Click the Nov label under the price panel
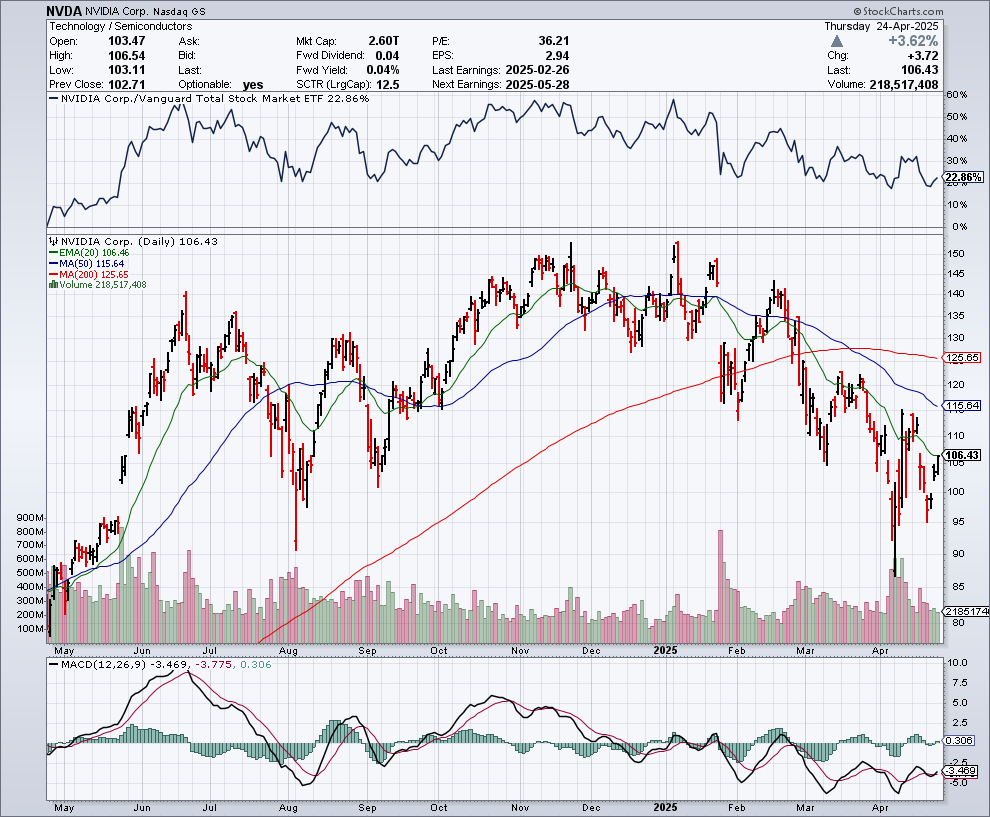 pos(520,650)
